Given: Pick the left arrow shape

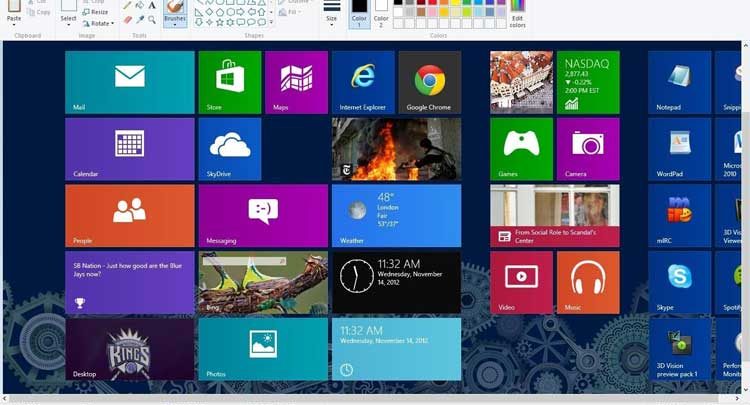Looking at the screenshot, I should [x=252, y=12].
